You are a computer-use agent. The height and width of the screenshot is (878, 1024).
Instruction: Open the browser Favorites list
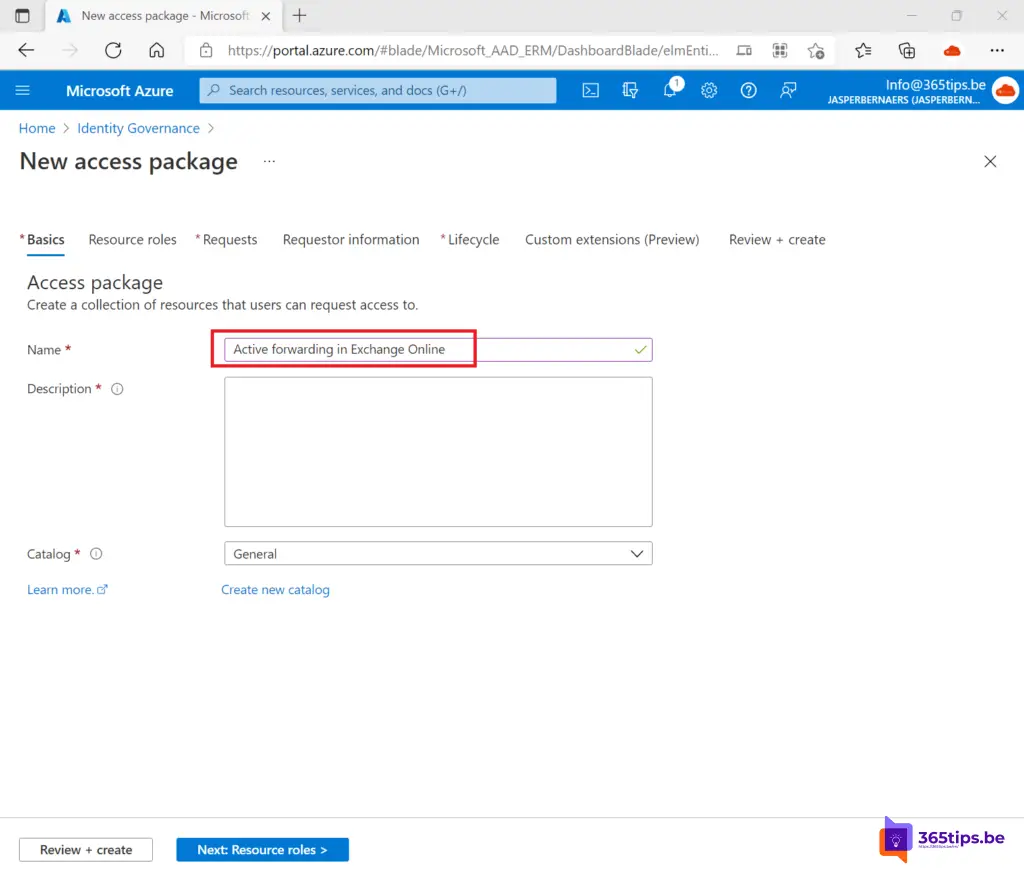point(863,50)
